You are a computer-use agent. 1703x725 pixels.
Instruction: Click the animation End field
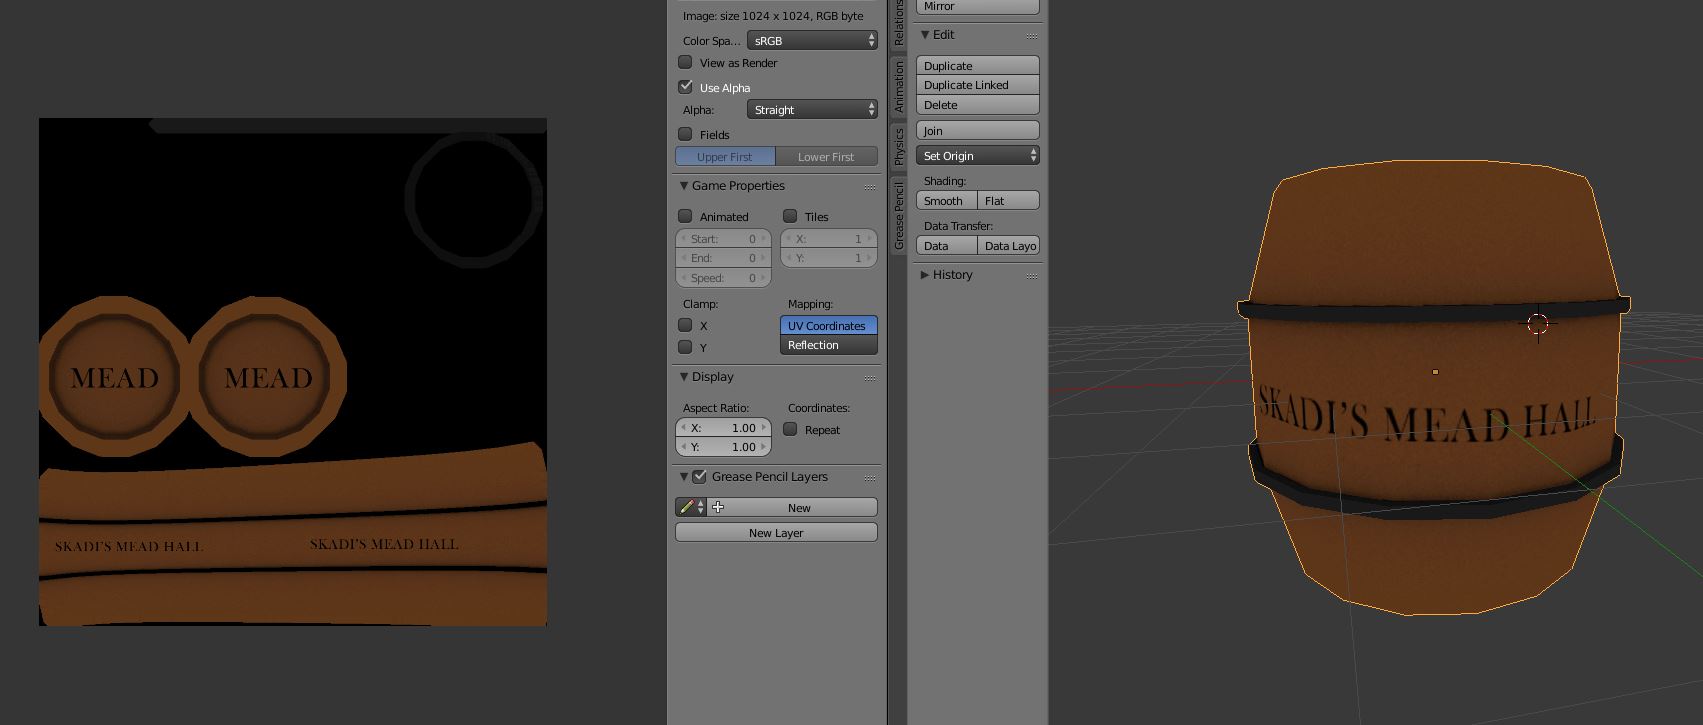pos(723,258)
